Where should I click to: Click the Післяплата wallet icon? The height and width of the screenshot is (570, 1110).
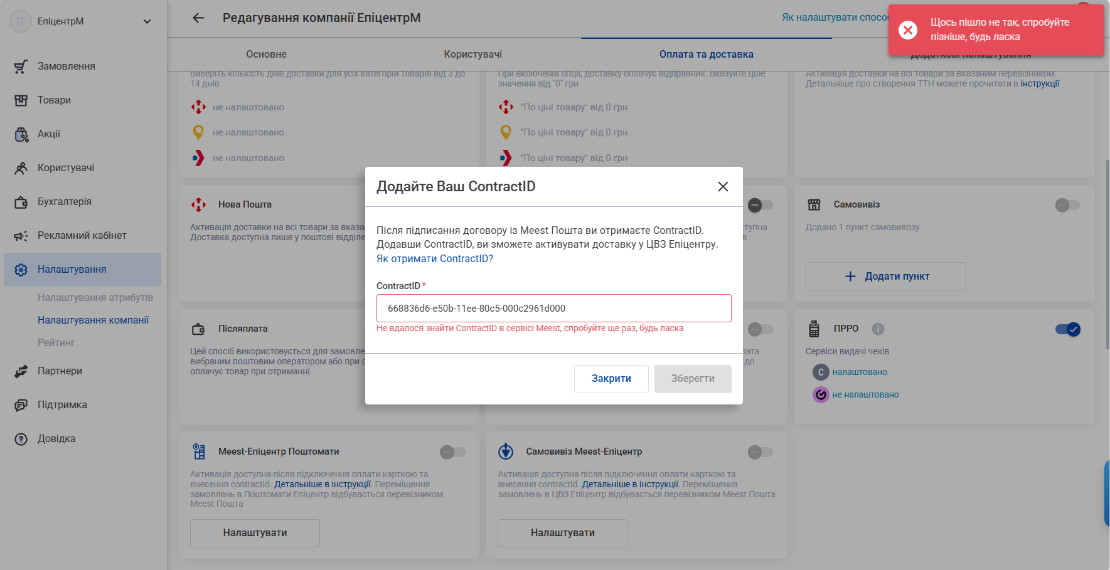[198, 329]
